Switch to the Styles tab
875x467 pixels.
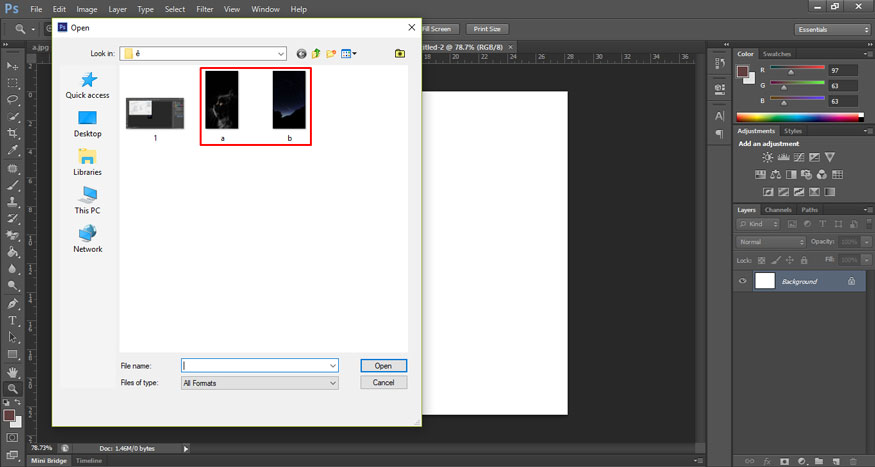pyautogui.click(x=792, y=131)
